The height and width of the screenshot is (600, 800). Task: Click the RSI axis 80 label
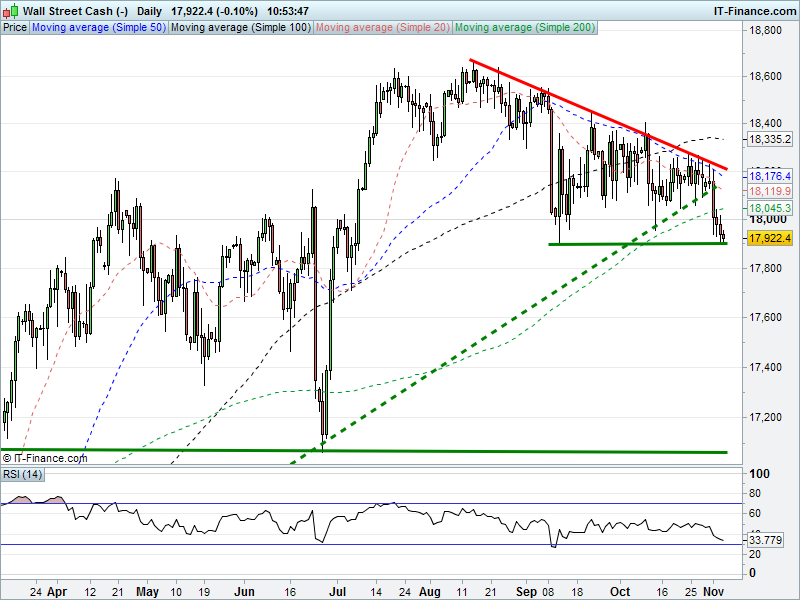(x=755, y=493)
